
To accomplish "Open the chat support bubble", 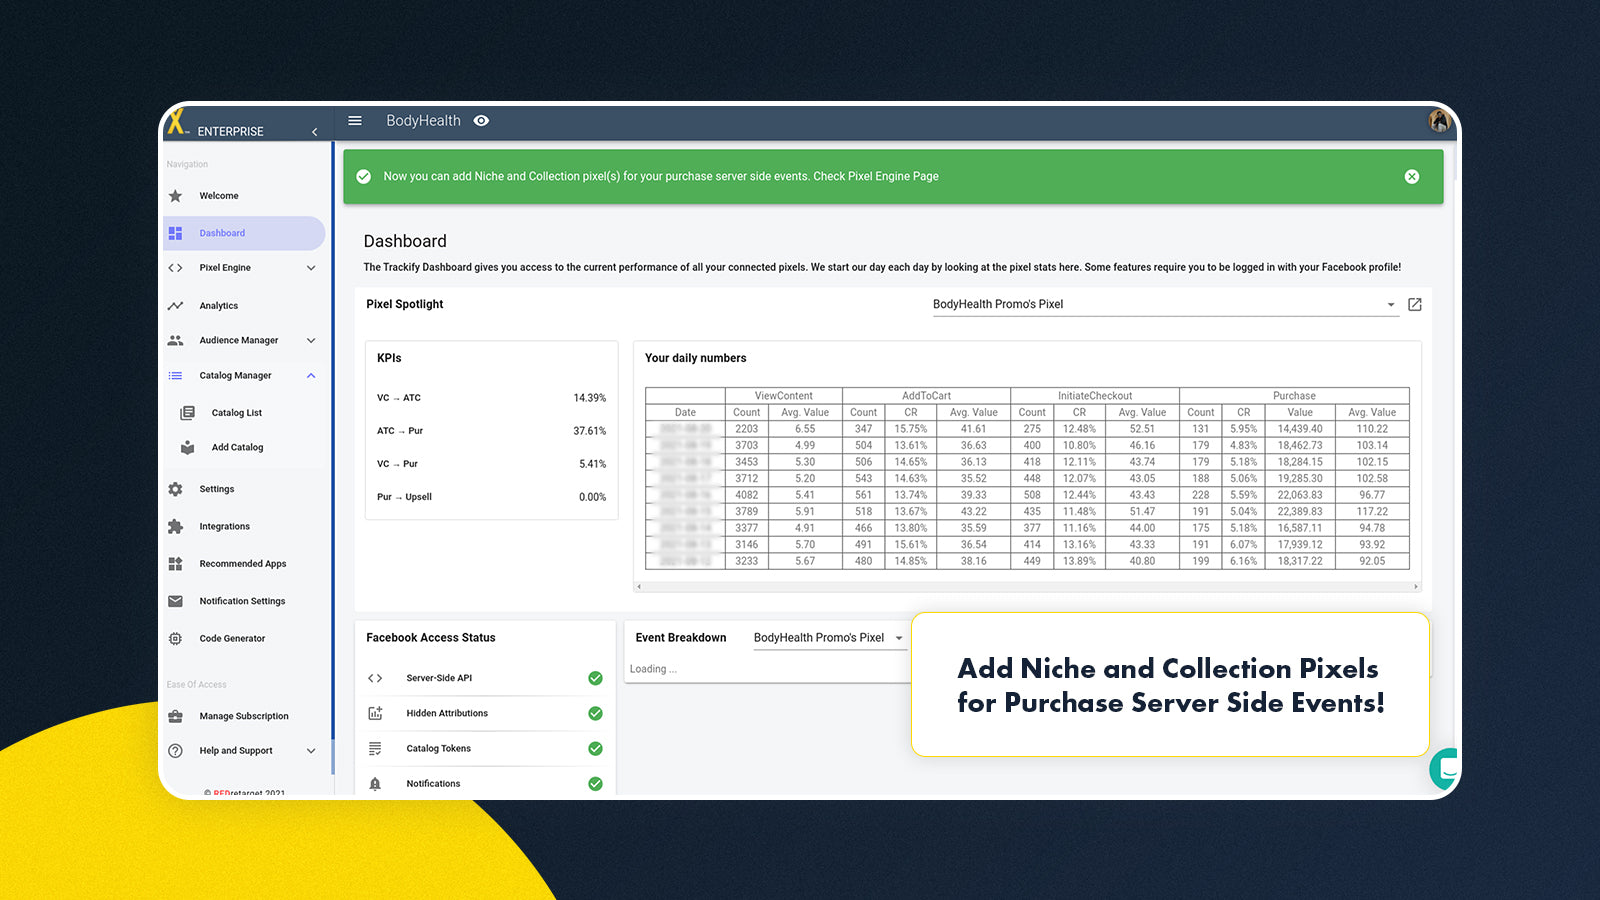I will tap(1444, 768).
